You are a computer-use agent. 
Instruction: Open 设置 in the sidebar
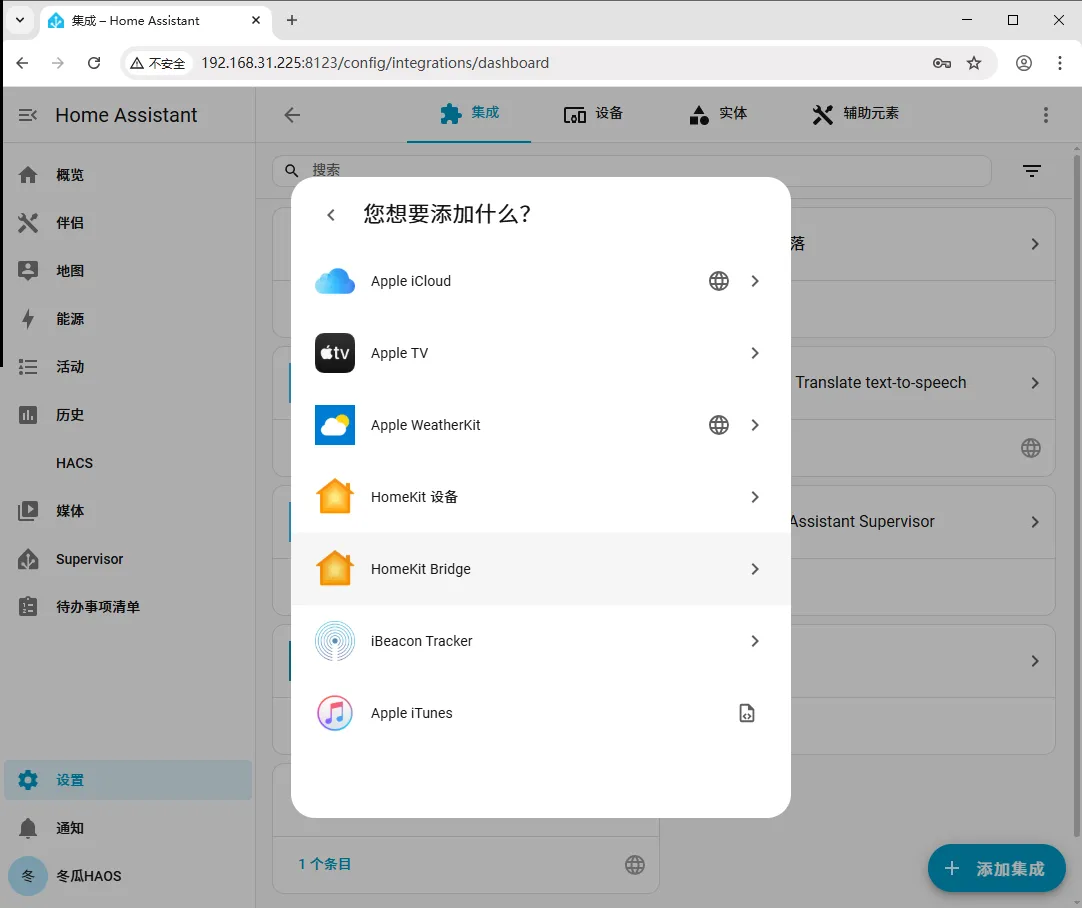[128, 780]
